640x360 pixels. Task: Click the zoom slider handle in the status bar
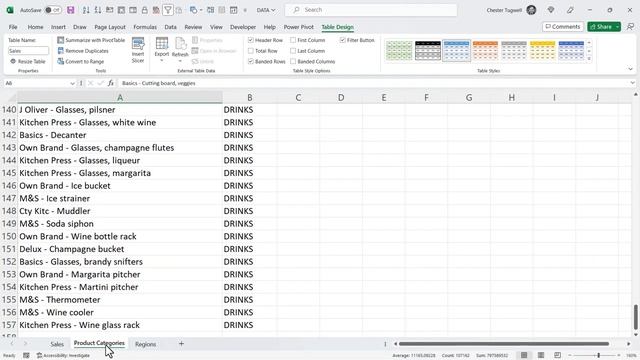pos(598,356)
